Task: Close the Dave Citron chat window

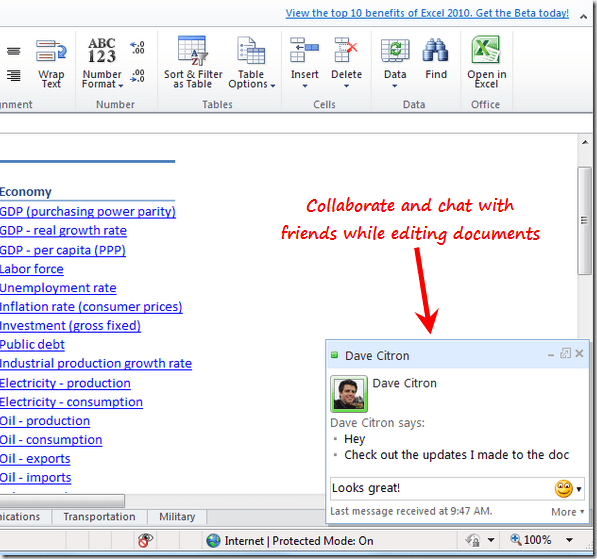Action: pos(579,353)
